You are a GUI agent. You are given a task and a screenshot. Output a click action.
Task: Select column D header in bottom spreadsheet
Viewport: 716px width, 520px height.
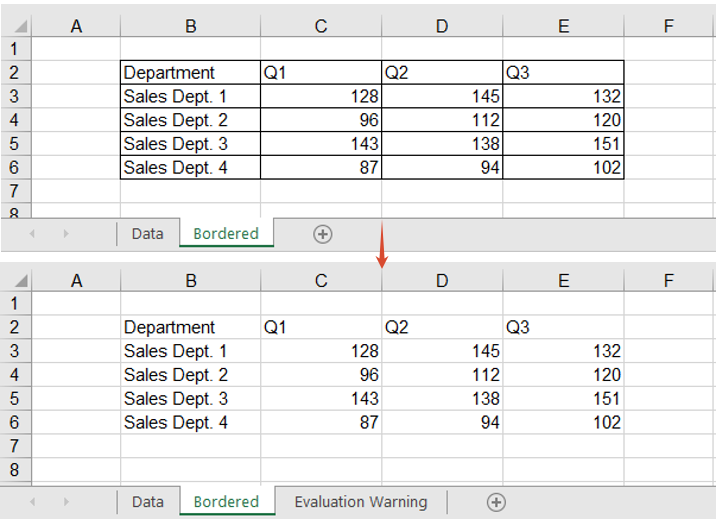click(442, 280)
